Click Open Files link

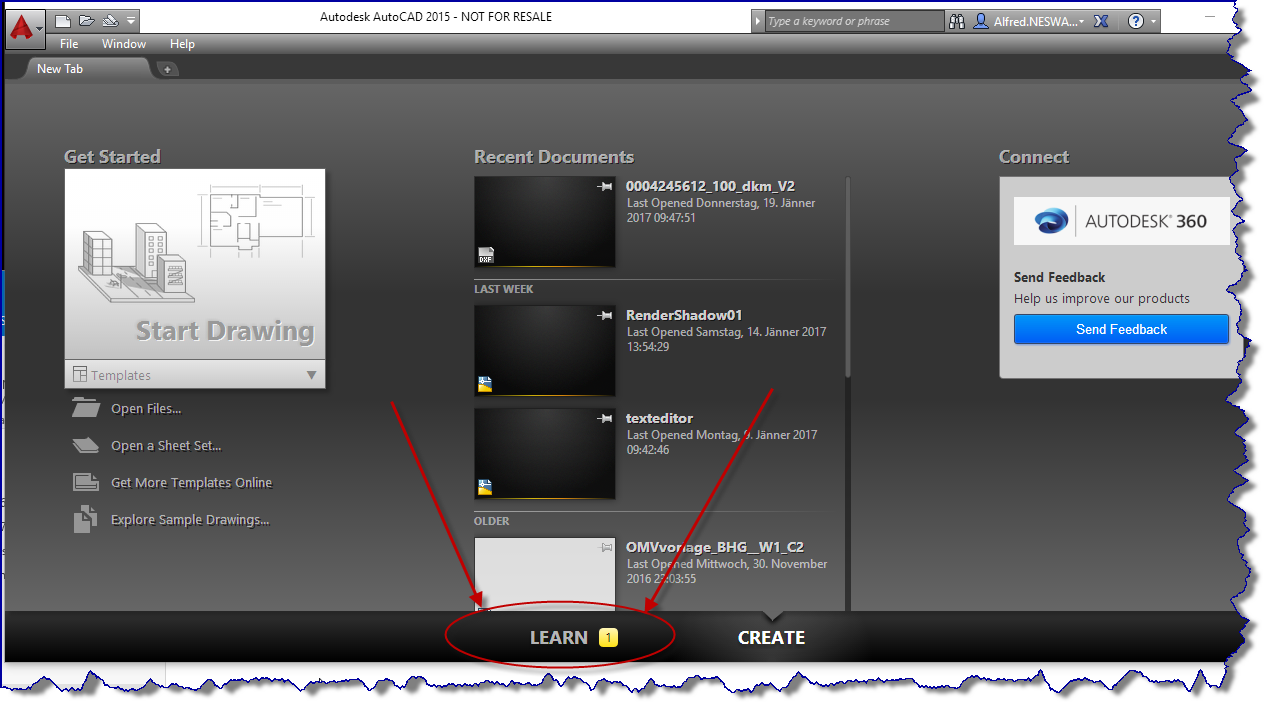pyautogui.click(x=146, y=409)
